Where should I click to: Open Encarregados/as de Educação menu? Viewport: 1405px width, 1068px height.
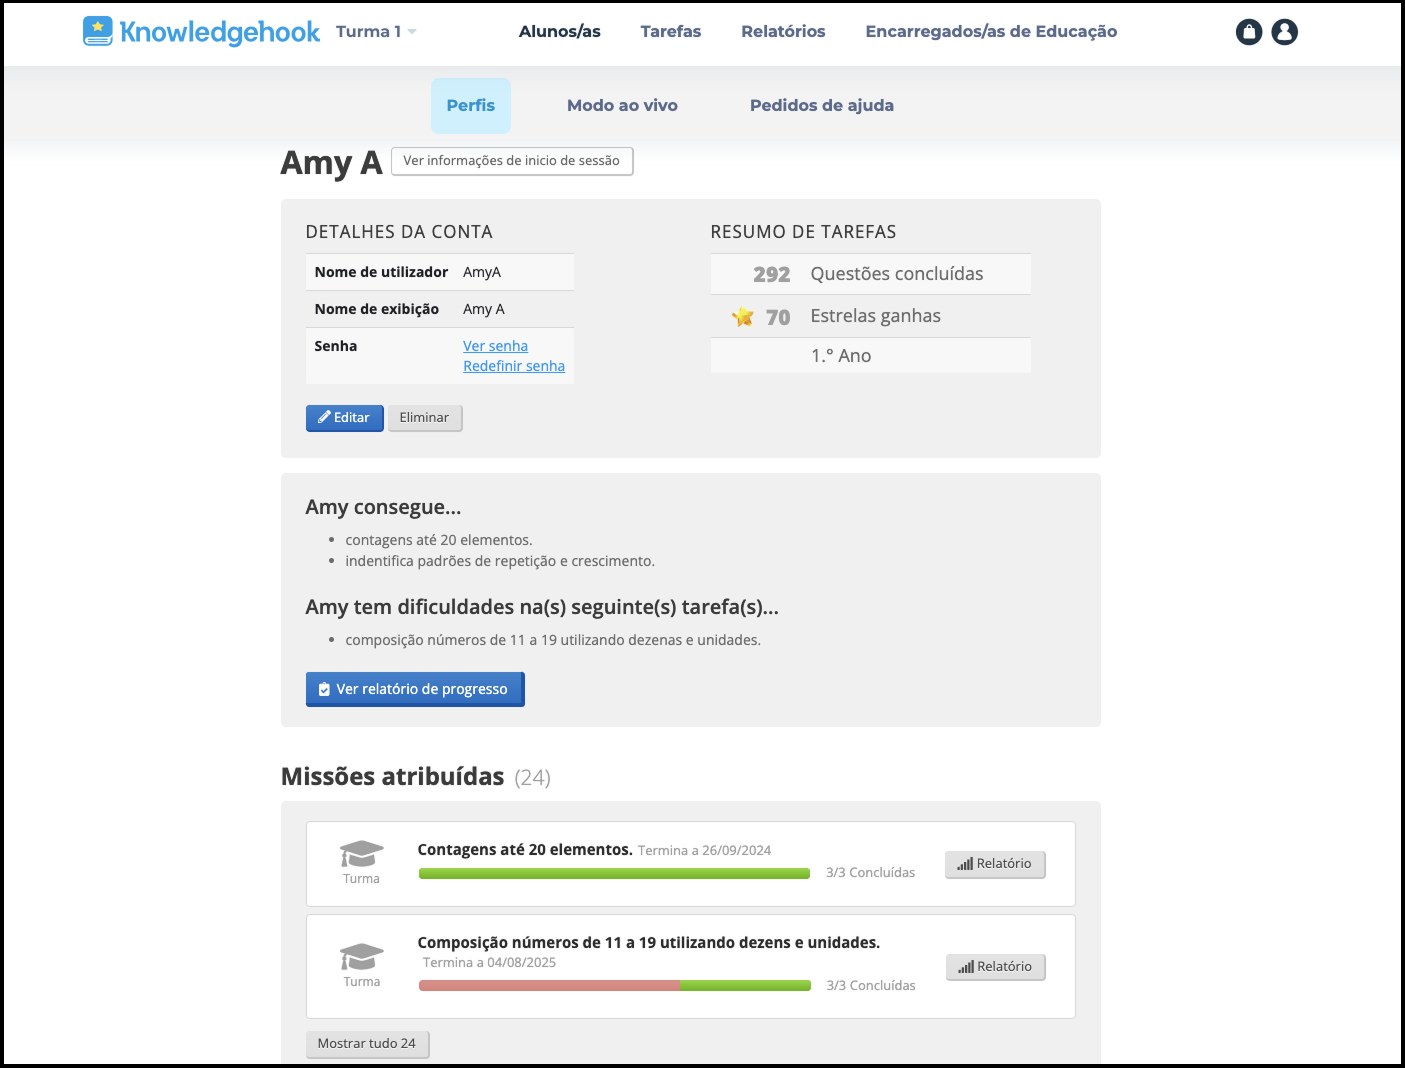click(x=991, y=32)
